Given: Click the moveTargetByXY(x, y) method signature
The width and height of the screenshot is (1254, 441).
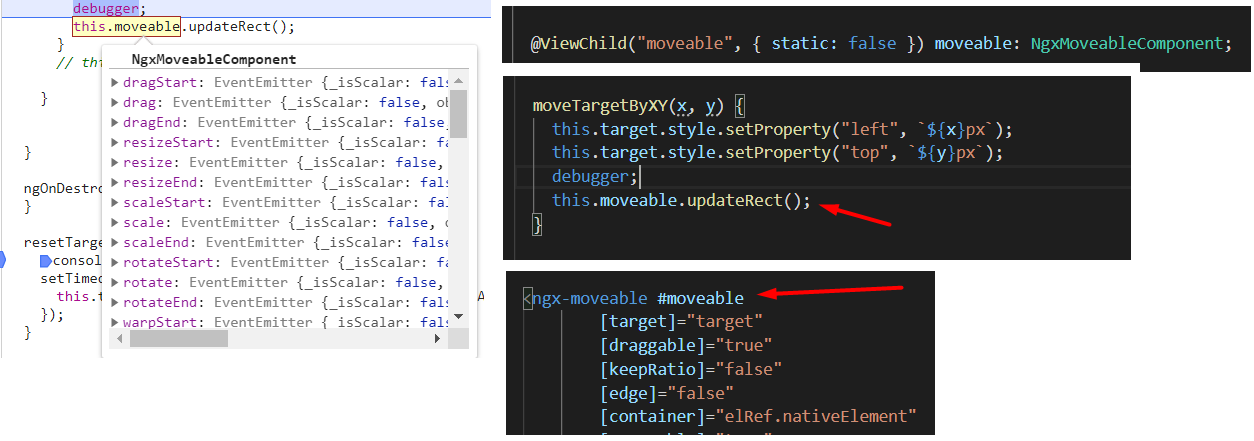Looking at the screenshot, I should pos(631,106).
